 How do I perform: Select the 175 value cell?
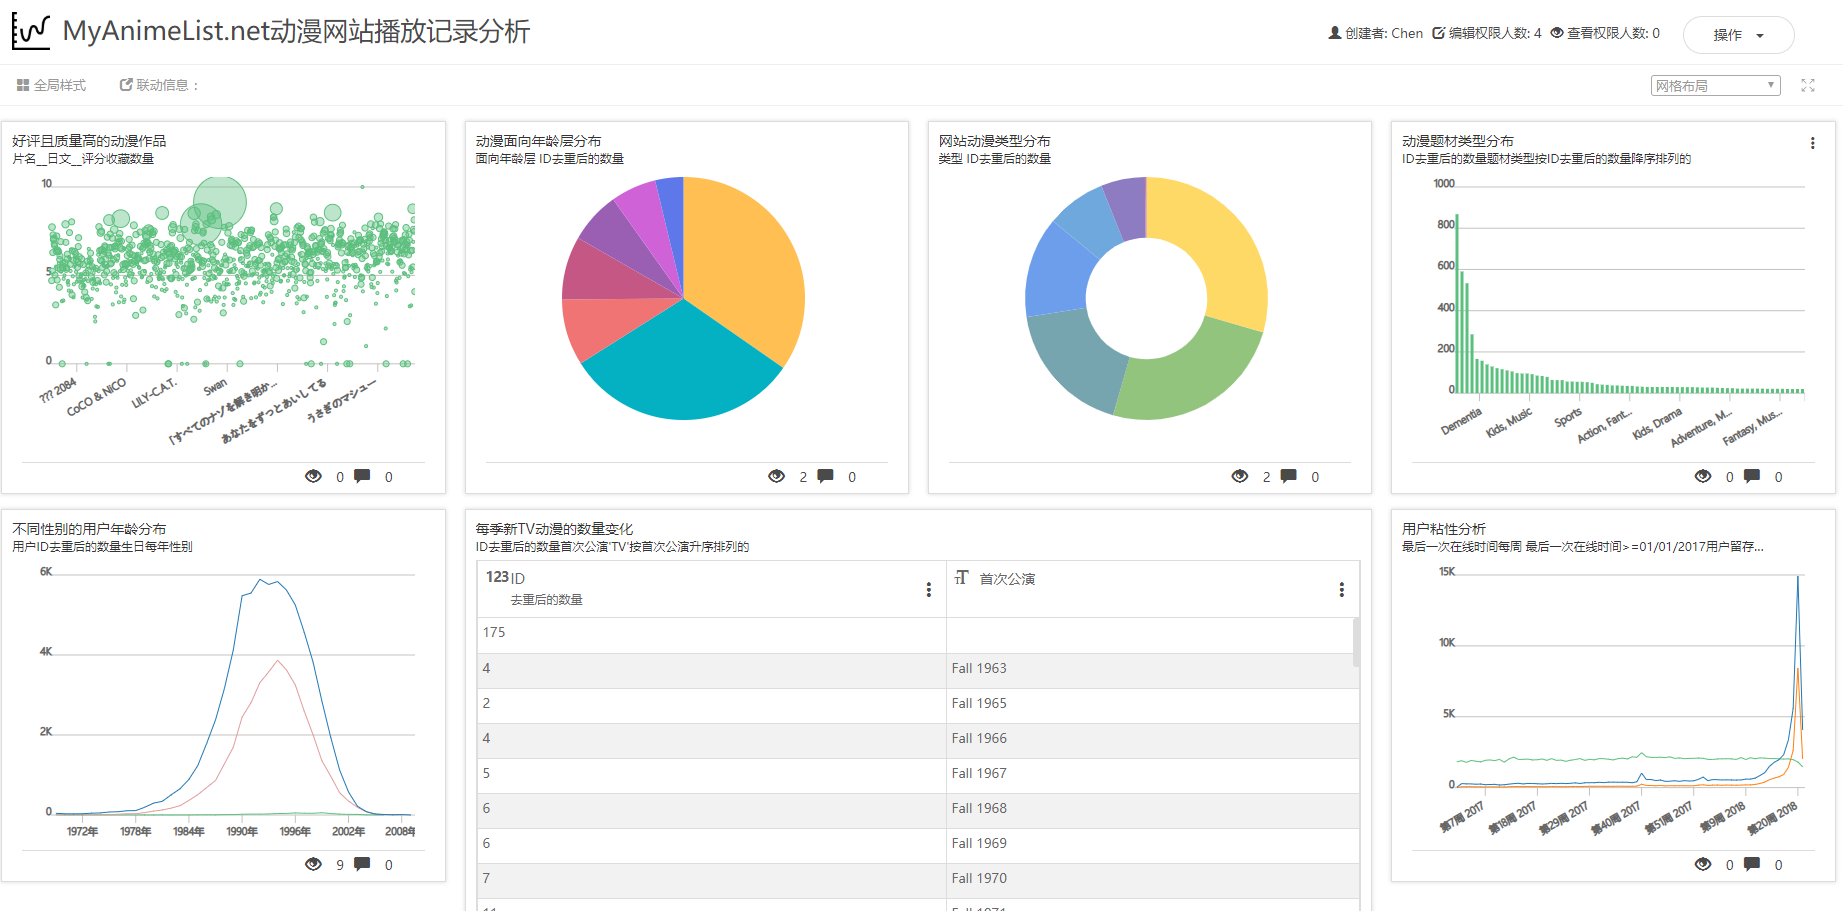point(712,633)
